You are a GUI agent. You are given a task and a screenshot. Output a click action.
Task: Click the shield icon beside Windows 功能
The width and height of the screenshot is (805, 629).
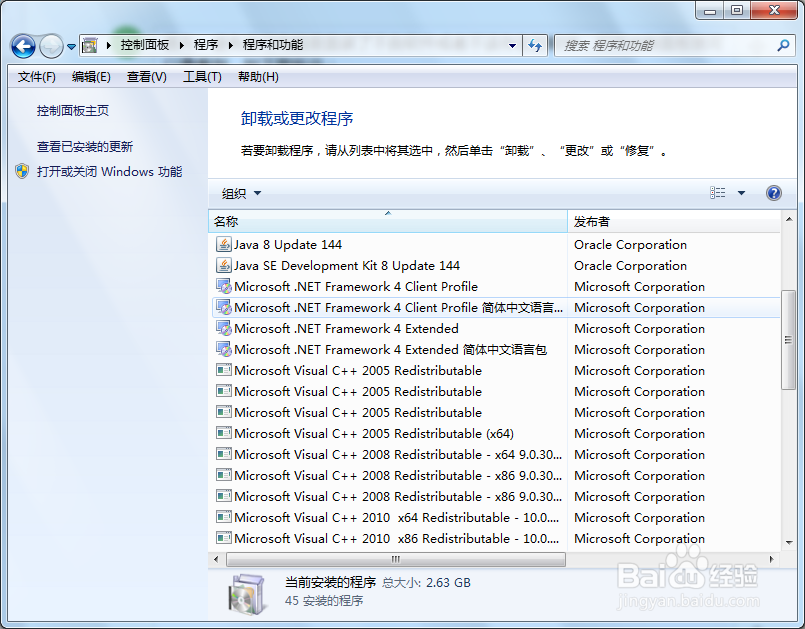pyautogui.click(x=22, y=171)
